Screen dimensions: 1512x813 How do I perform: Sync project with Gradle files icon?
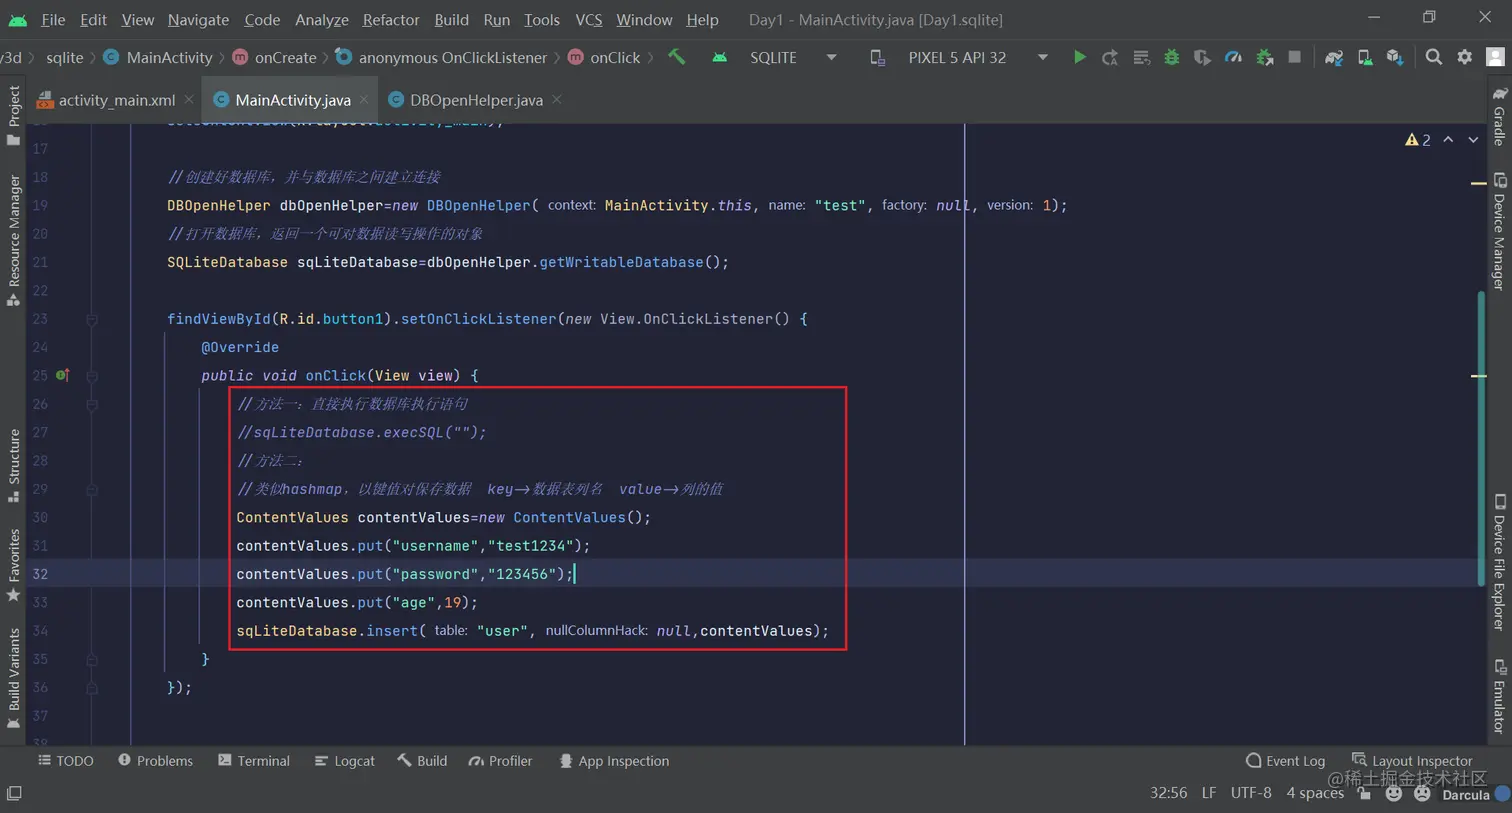click(x=1334, y=57)
